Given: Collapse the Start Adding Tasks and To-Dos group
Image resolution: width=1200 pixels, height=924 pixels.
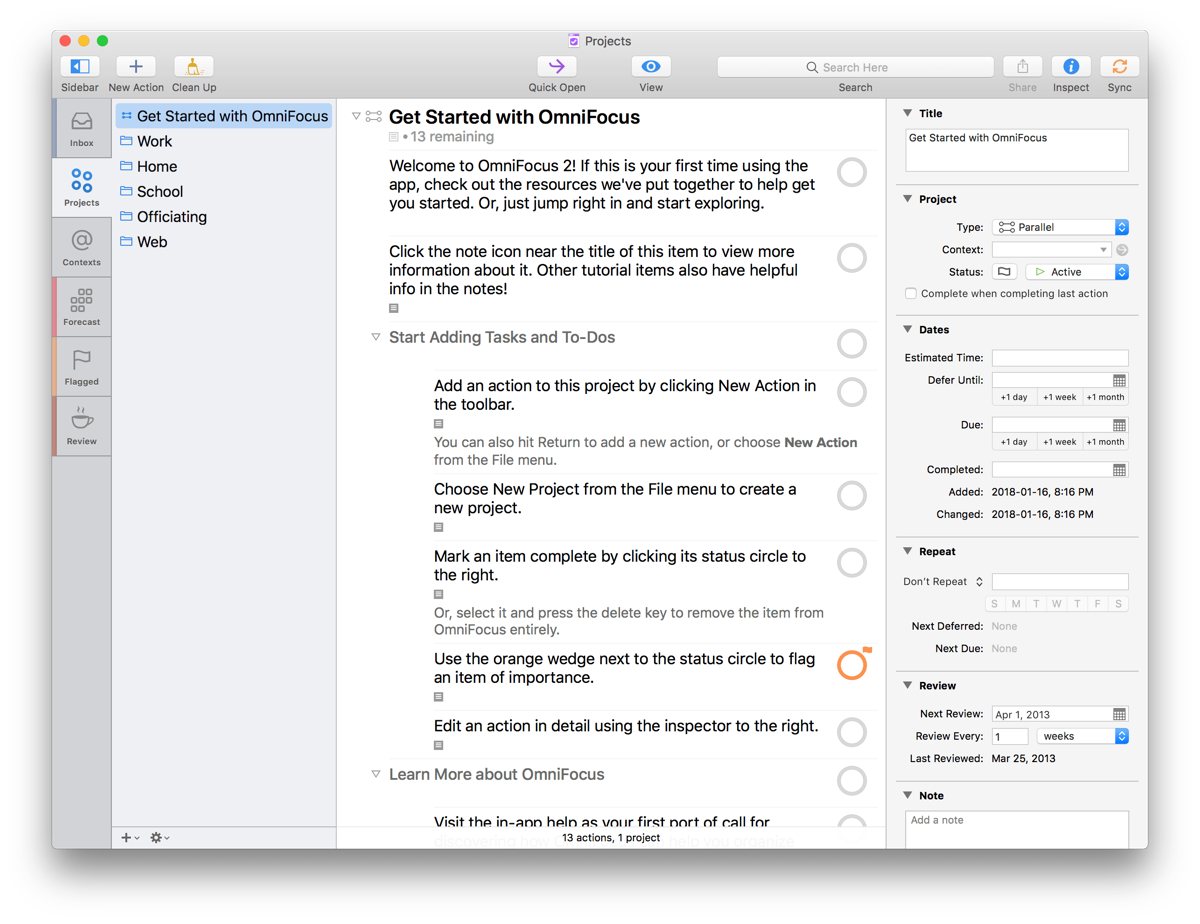Looking at the screenshot, I should click(x=376, y=338).
